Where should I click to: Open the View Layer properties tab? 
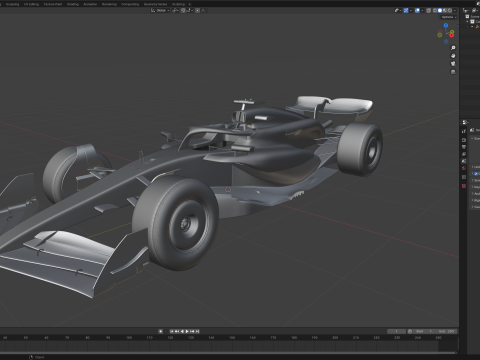[x=464, y=154]
